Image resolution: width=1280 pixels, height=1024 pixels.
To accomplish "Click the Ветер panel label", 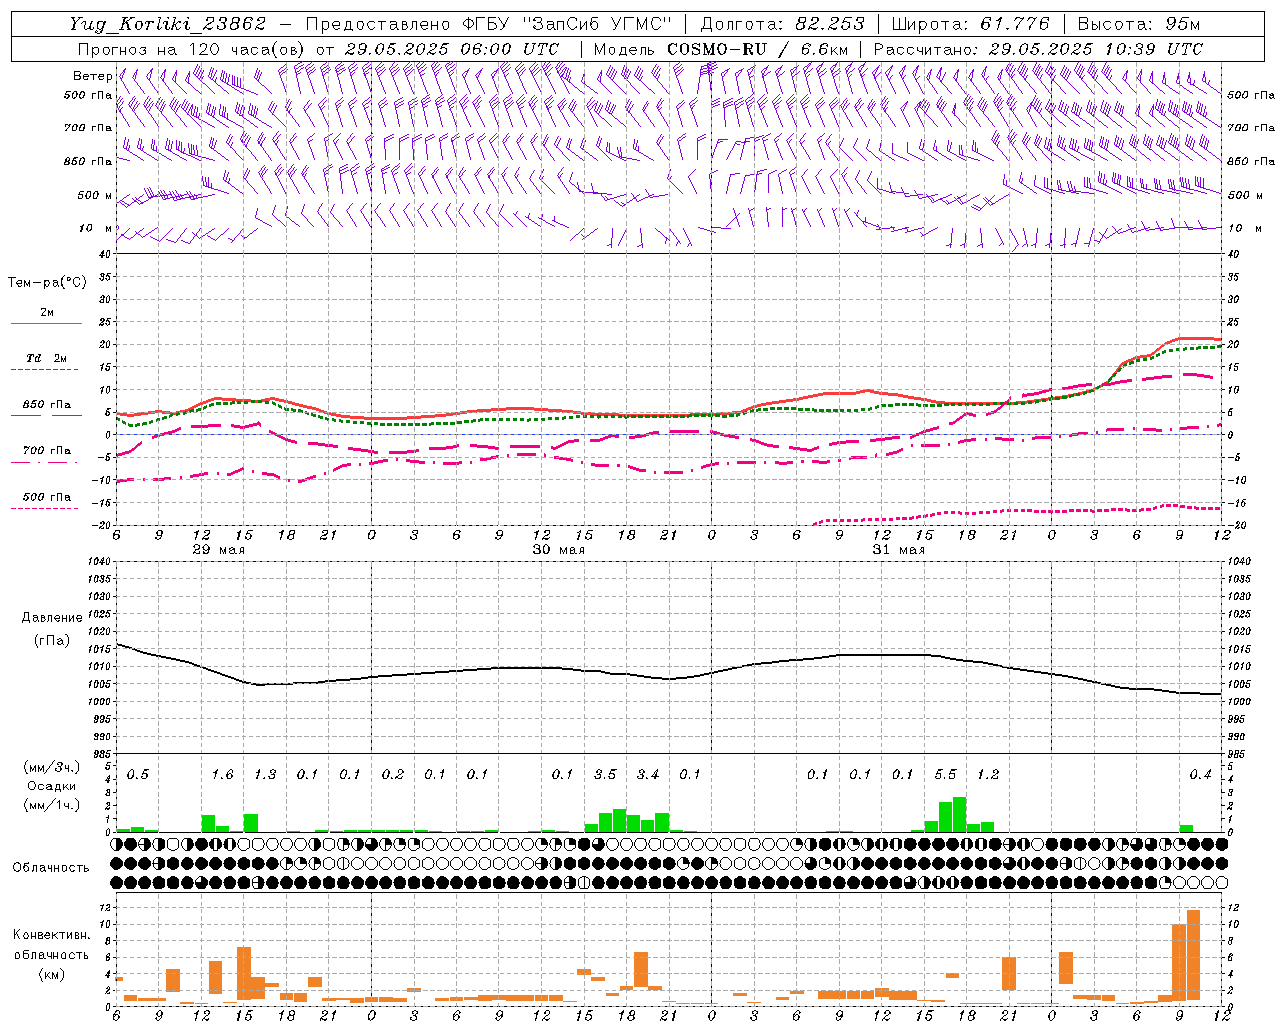I will (x=92, y=76).
